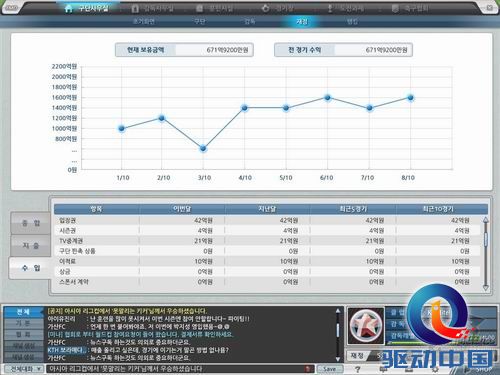500x375 pixels.
Task: Click the 전 경기 수익 value field
Action: click(x=373, y=50)
